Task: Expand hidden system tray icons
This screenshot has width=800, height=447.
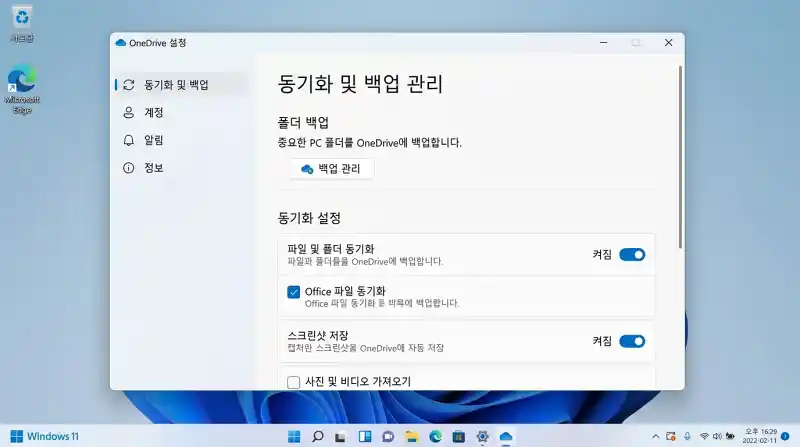Action: tap(656, 436)
